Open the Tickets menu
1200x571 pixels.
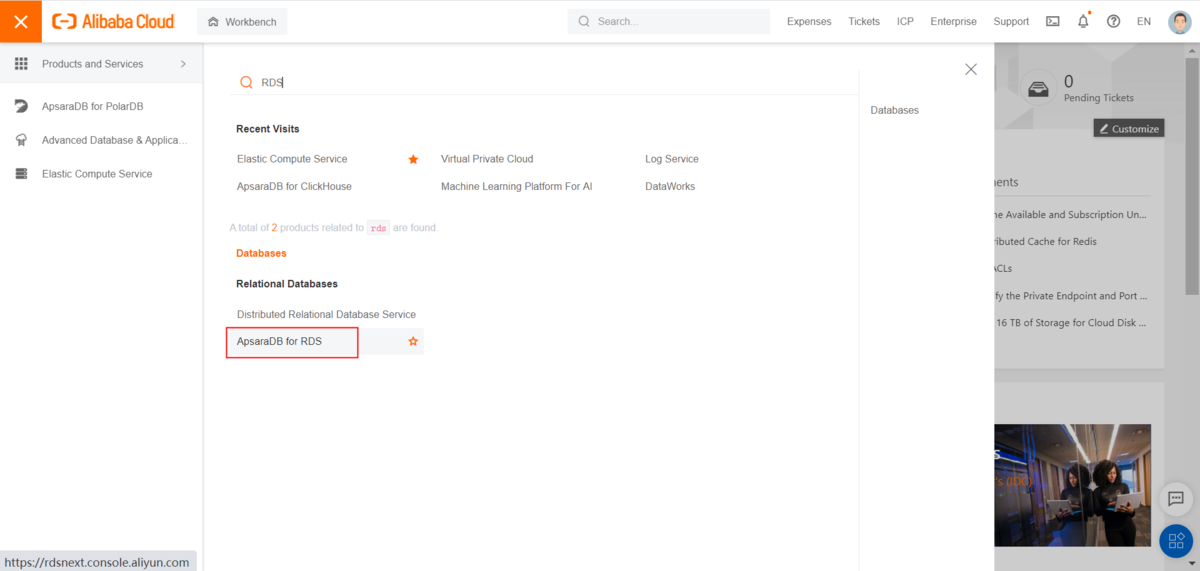tap(864, 21)
